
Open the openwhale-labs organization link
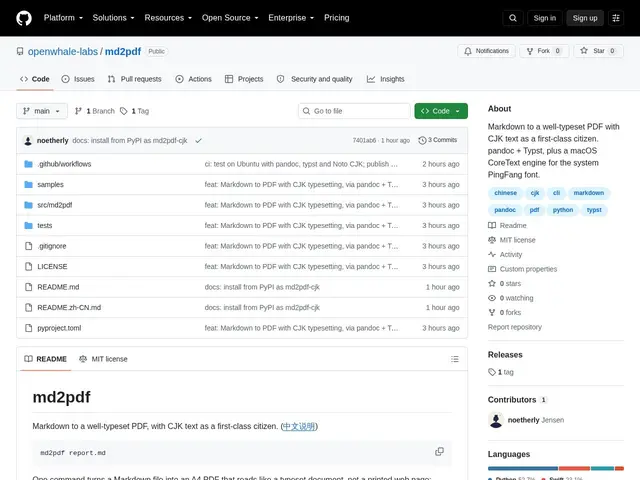pyautogui.click(x=63, y=51)
